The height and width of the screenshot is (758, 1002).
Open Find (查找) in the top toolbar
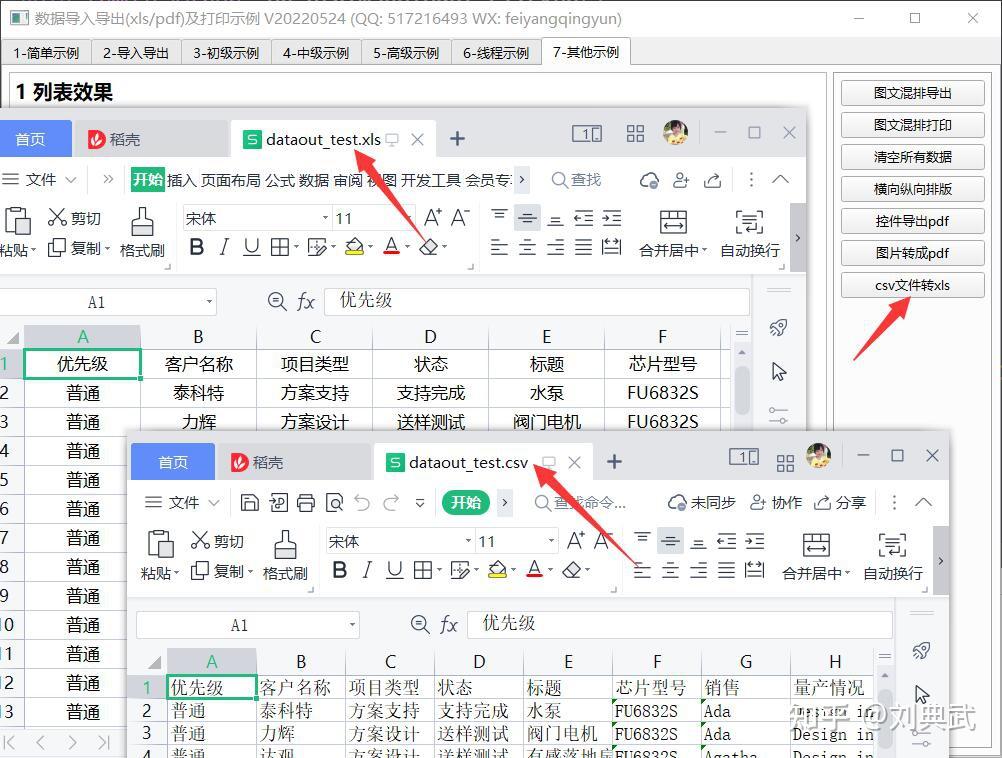coord(577,179)
